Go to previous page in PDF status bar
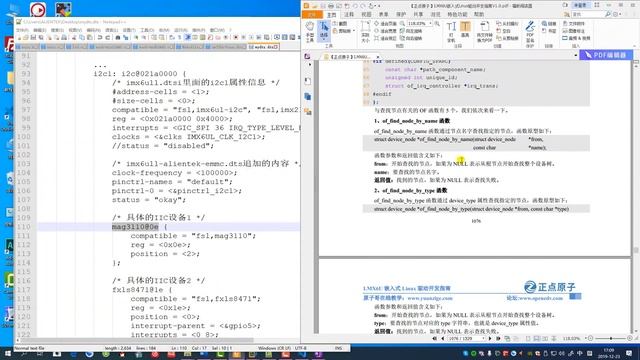The height and width of the screenshot is (360, 640). [x=442, y=338]
